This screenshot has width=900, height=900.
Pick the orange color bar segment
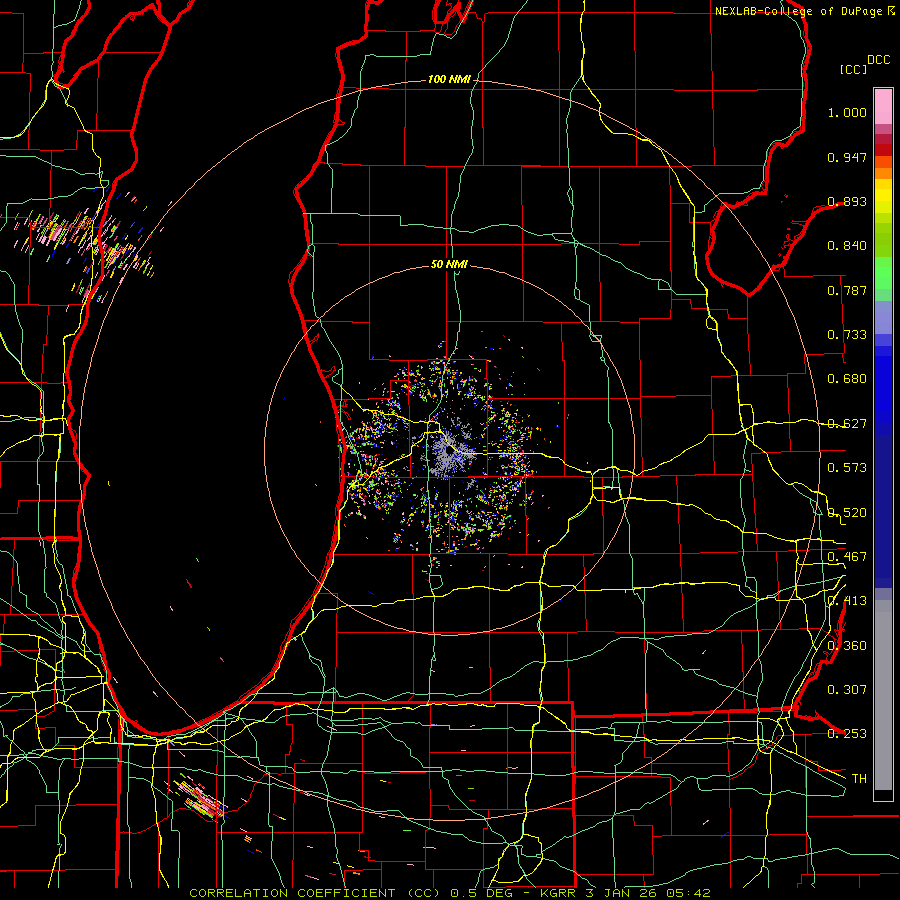(883, 173)
